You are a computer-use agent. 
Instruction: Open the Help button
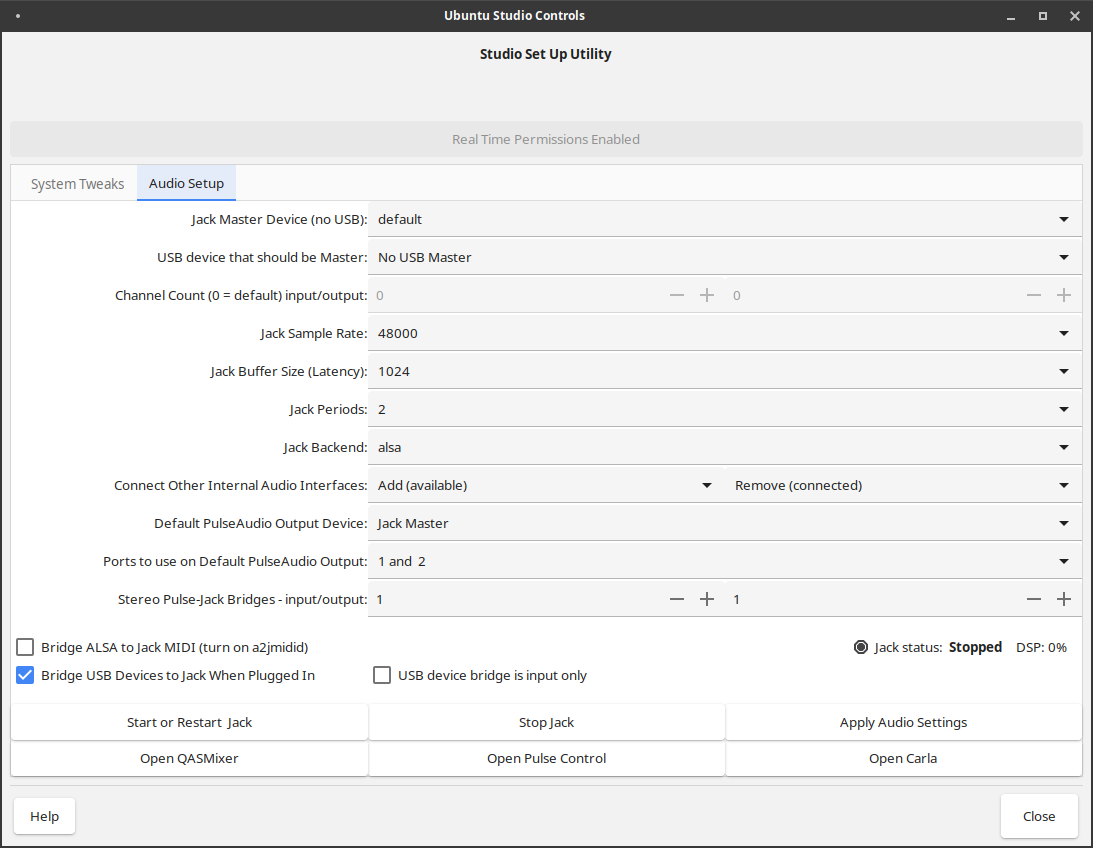pos(44,816)
